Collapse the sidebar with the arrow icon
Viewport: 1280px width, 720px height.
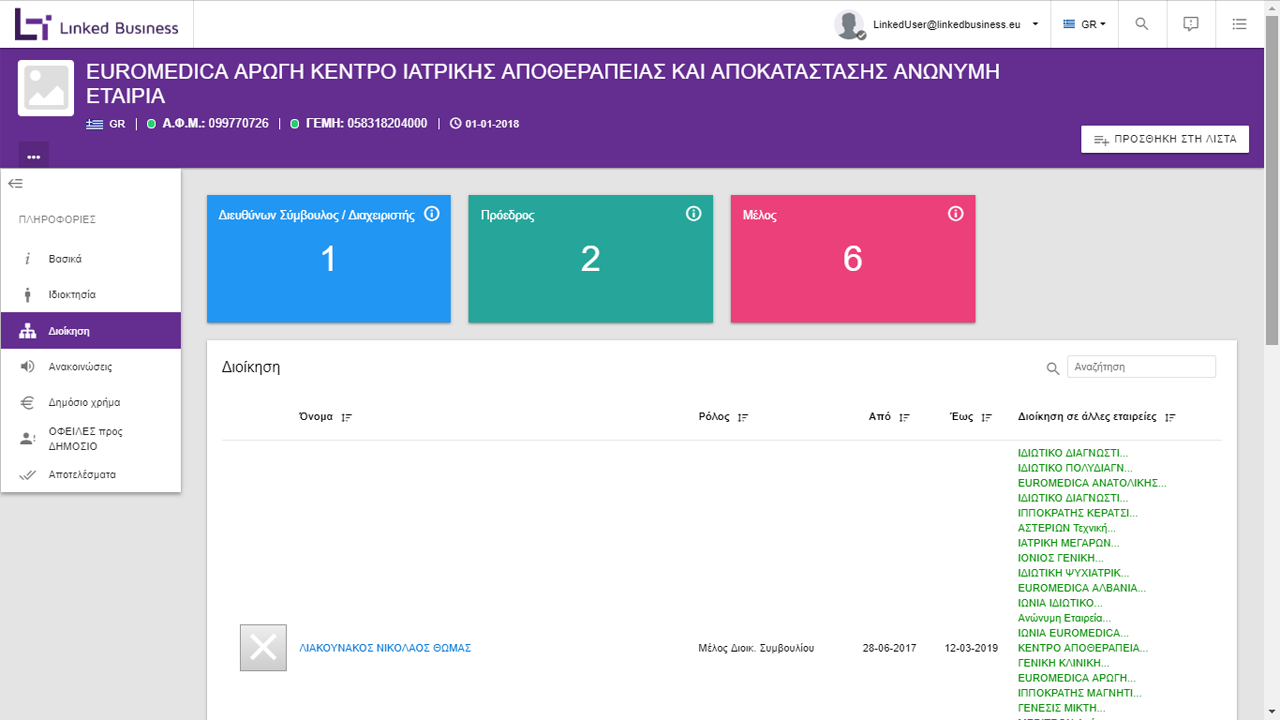(x=15, y=184)
